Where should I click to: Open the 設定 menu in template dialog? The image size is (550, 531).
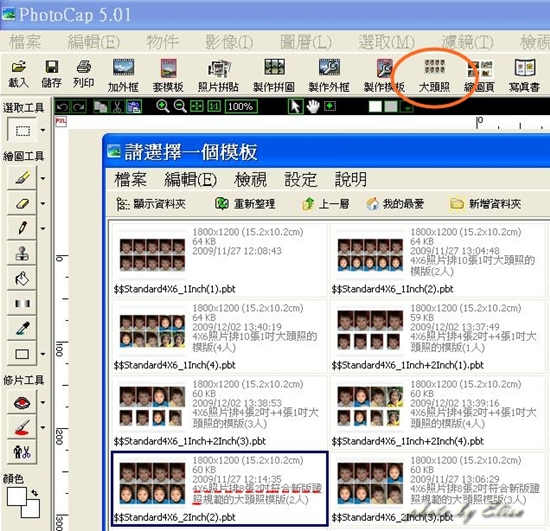pyautogui.click(x=301, y=179)
